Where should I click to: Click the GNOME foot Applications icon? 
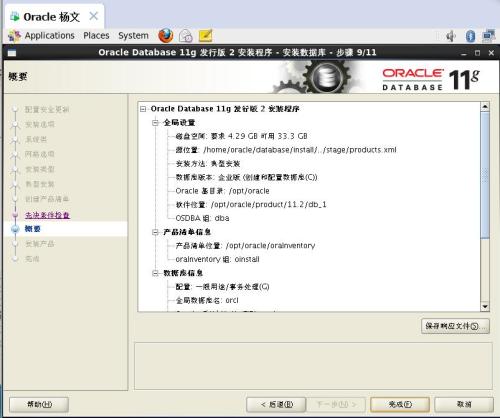point(14,36)
